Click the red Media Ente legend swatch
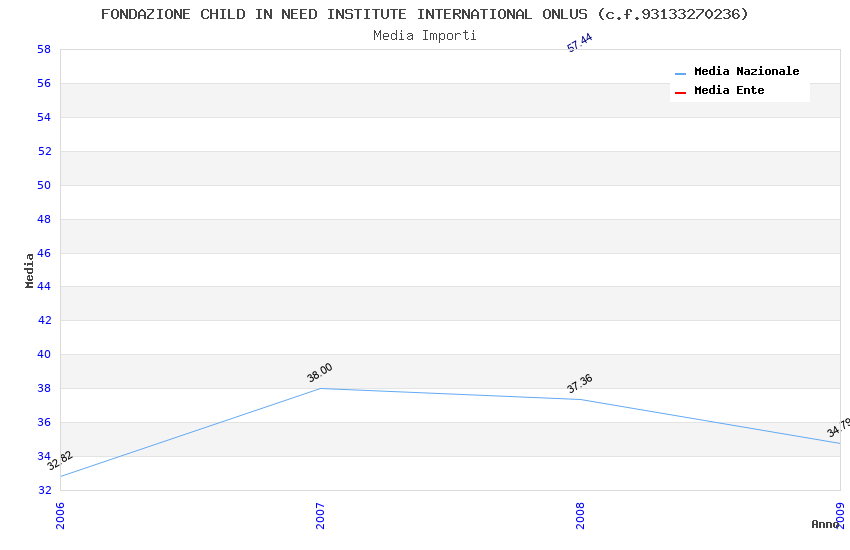Screen dimensions: 850x550 click(680, 92)
